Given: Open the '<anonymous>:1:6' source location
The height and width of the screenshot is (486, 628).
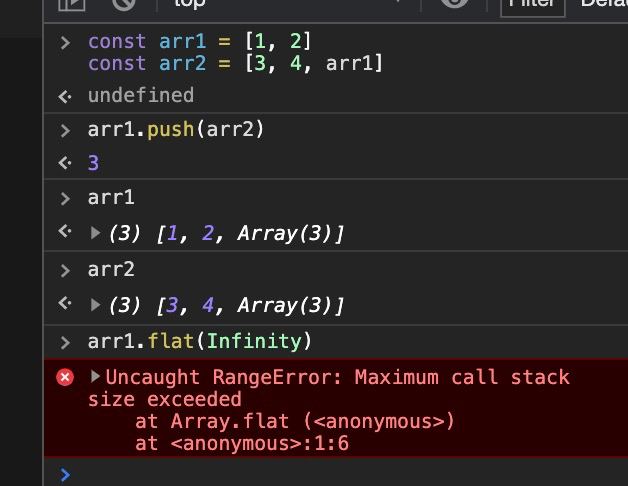Looking at the screenshot, I should pyautogui.click(x=260, y=444).
